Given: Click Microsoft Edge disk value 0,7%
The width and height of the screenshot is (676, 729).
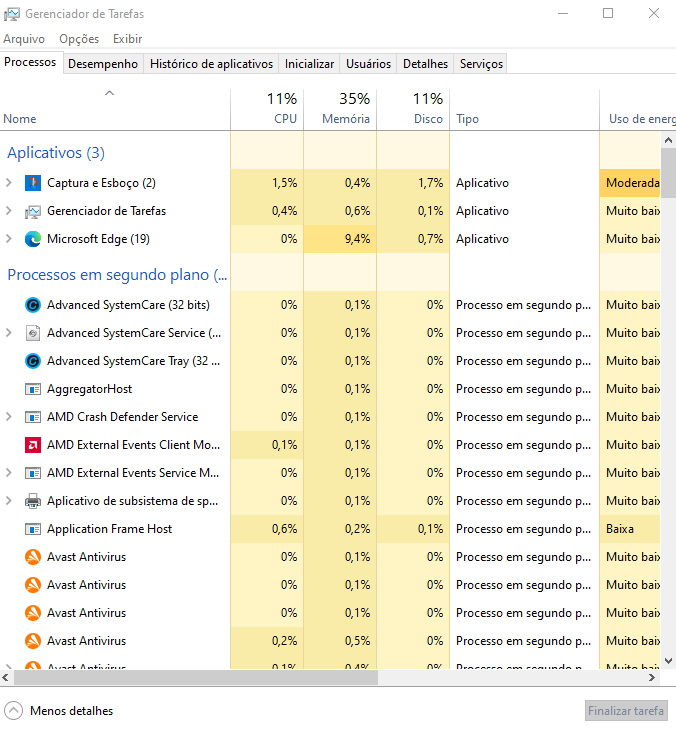Looking at the screenshot, I should click(x=413, y=239).
